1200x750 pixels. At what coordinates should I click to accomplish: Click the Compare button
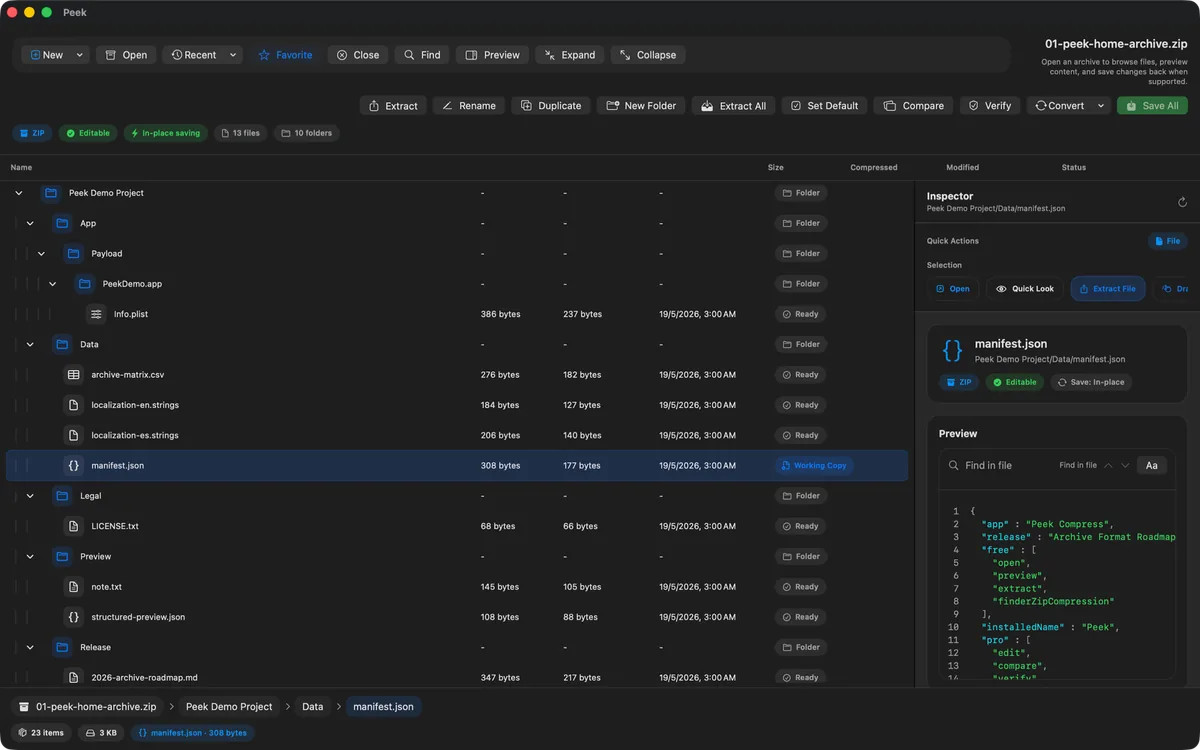click(x=914, y=105)
